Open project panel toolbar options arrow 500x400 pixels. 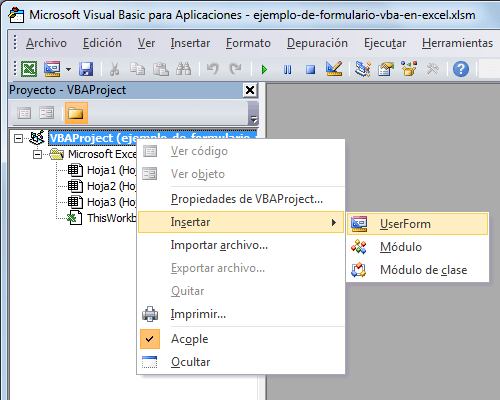pos(254,119)
